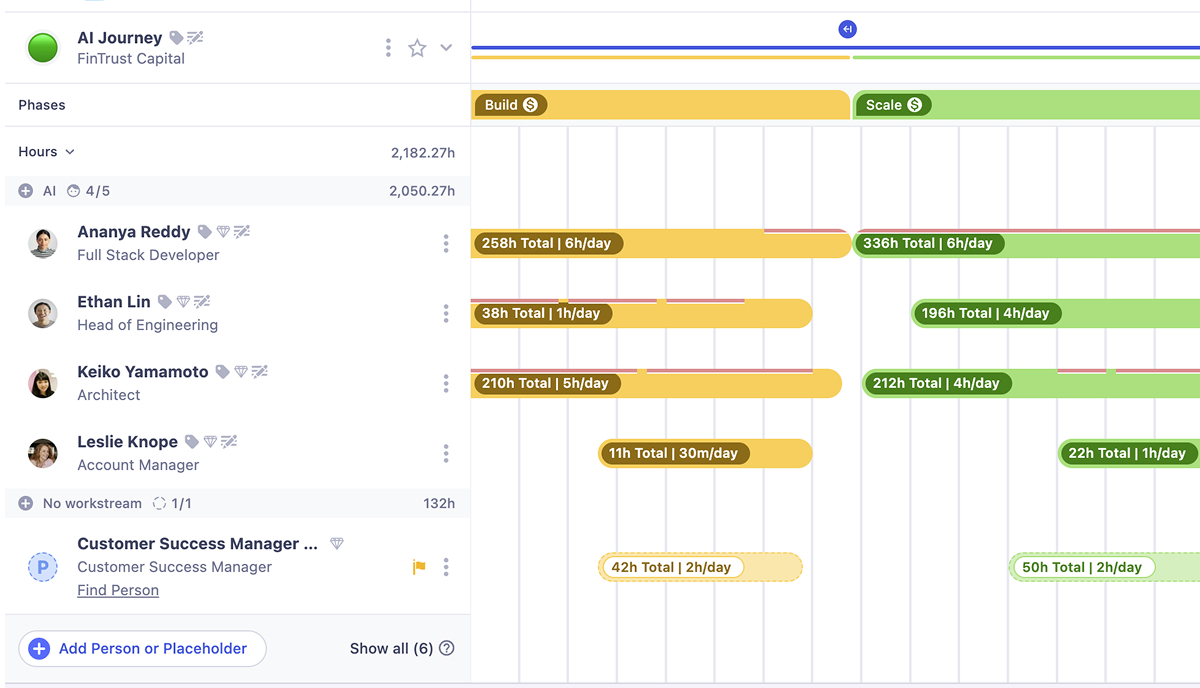Viewport: 1200px width, 688px height.
Task: Click the blue jump-to marker on the timeline
Action: tap(847, 29)
